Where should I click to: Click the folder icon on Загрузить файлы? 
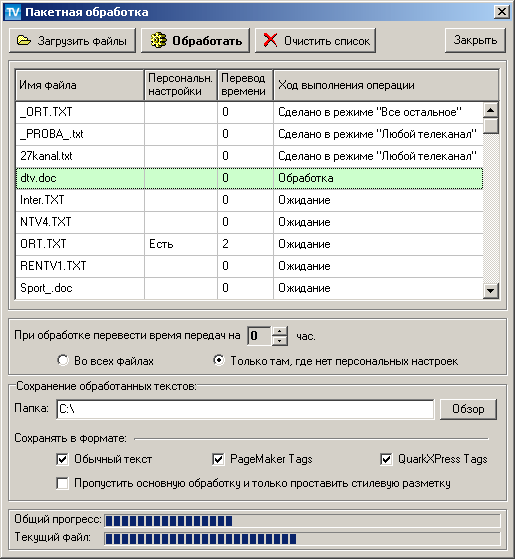[24, 40]
